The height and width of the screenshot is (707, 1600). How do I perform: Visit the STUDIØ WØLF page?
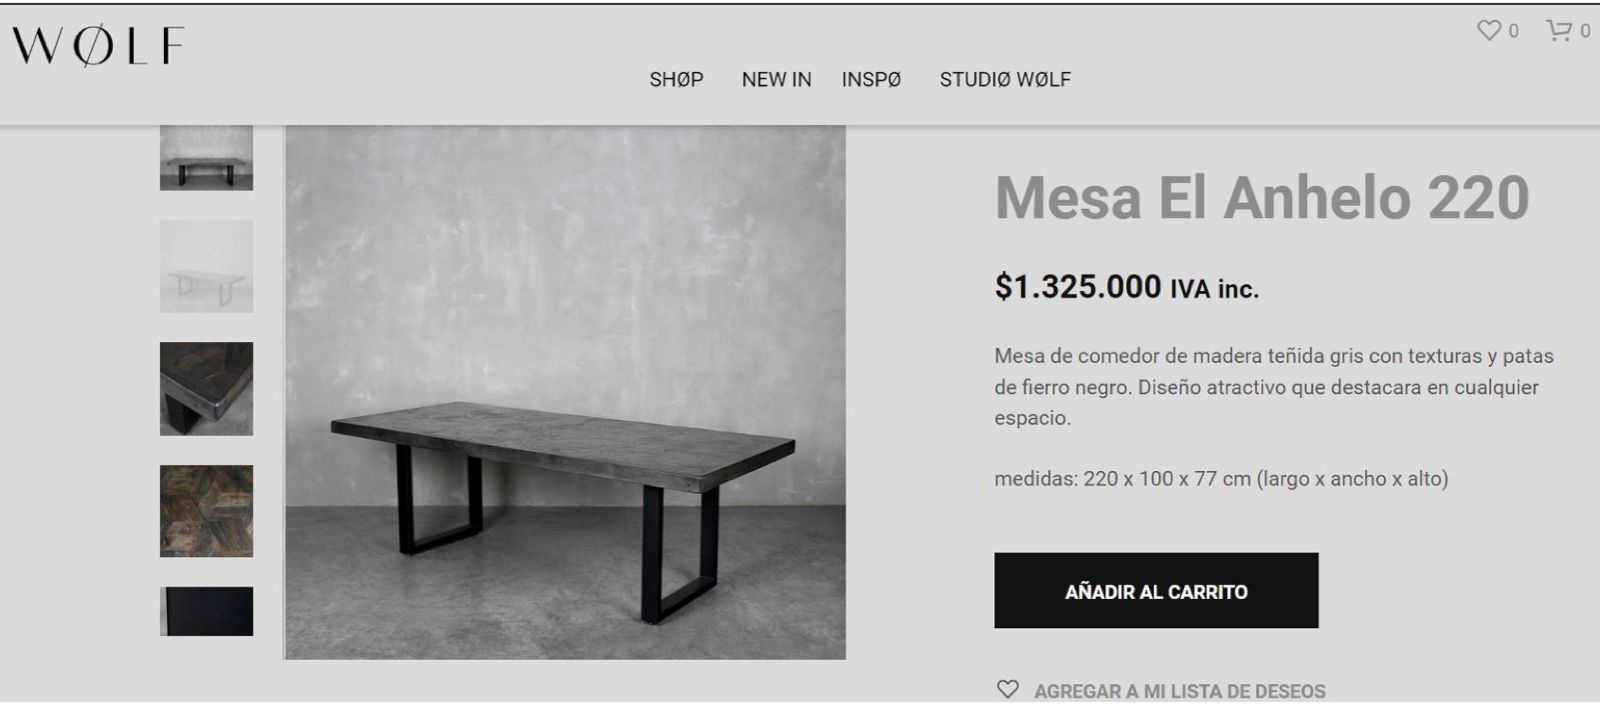1003,79
